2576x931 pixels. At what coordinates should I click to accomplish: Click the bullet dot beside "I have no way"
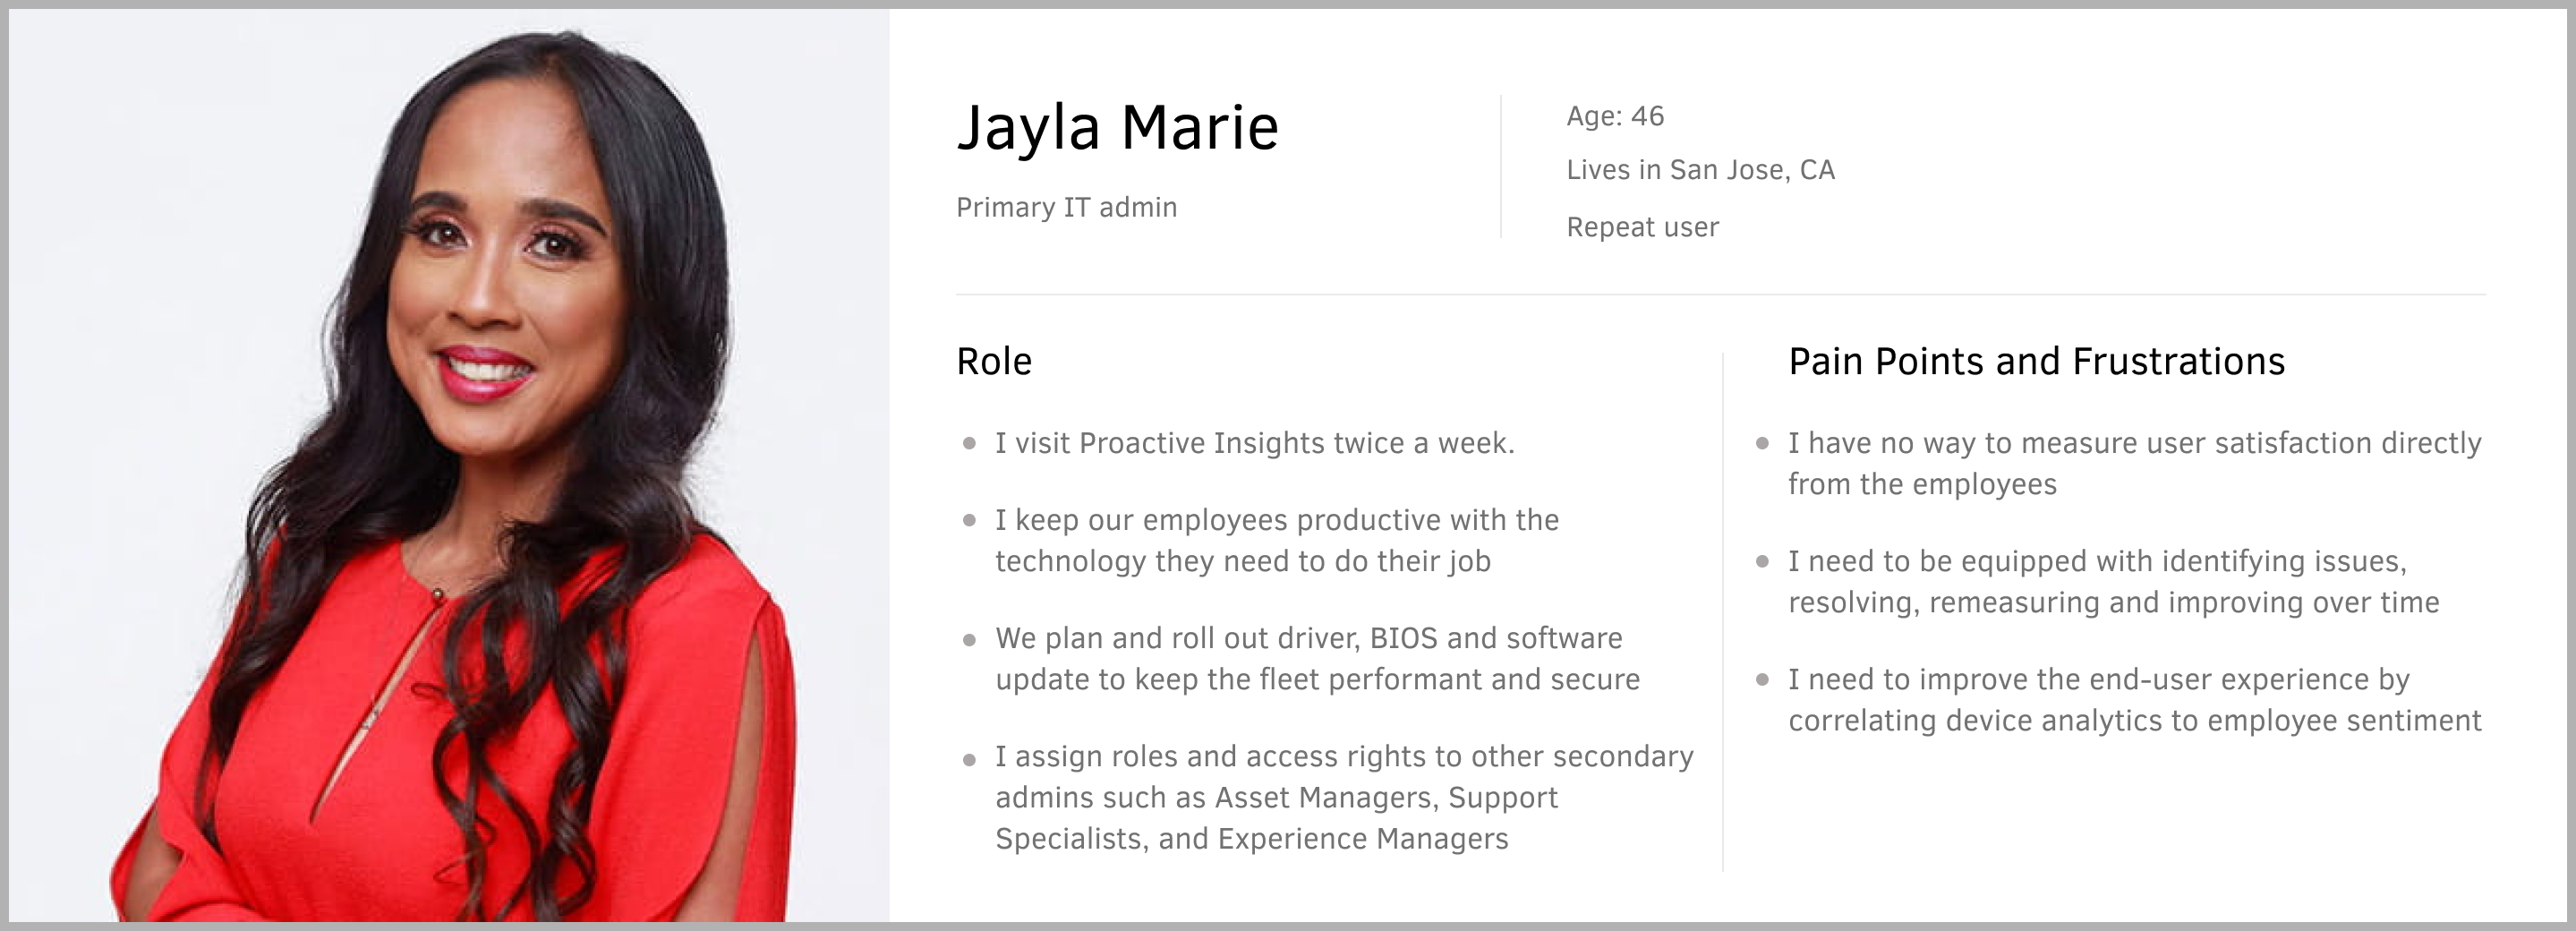point(1762,443)
